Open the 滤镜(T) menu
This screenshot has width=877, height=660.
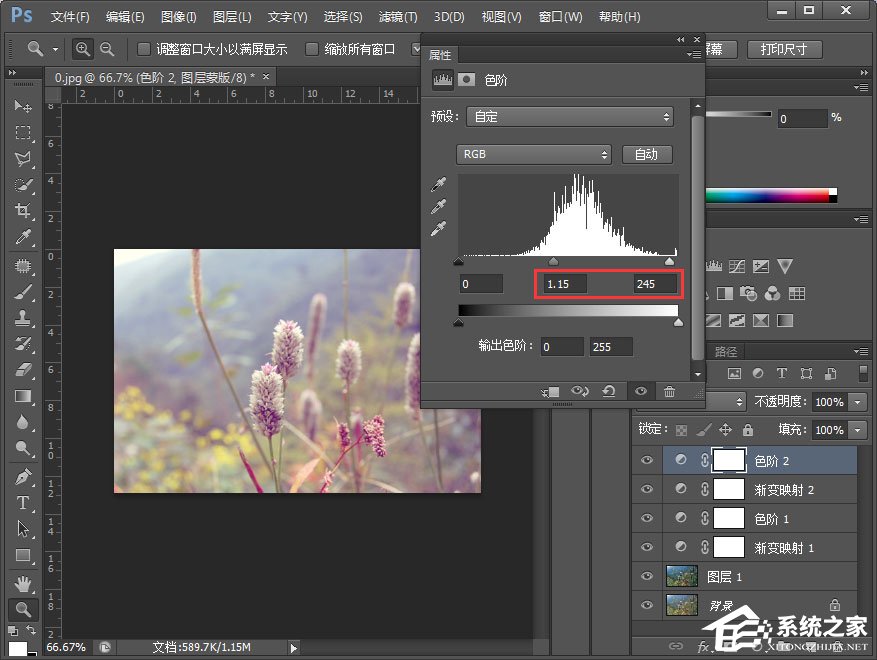coord(398,17)
